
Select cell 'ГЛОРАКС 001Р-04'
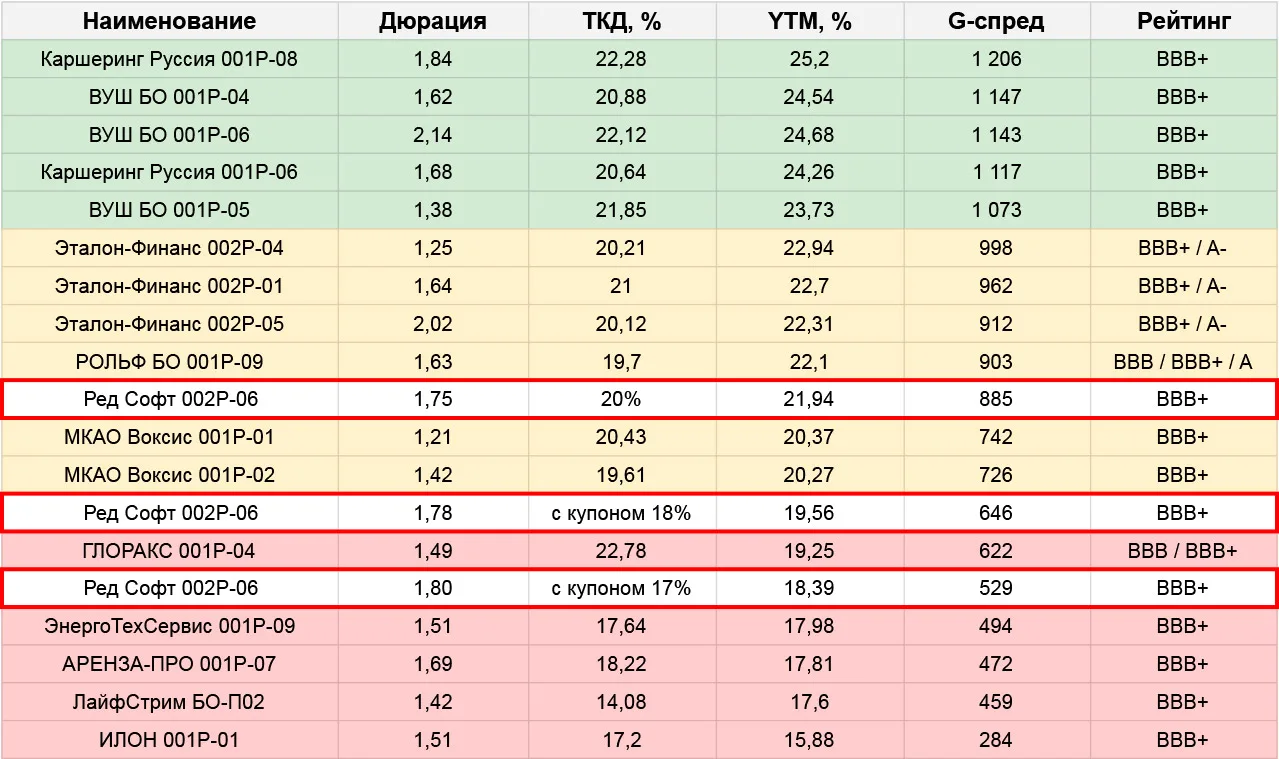[169, 551]
